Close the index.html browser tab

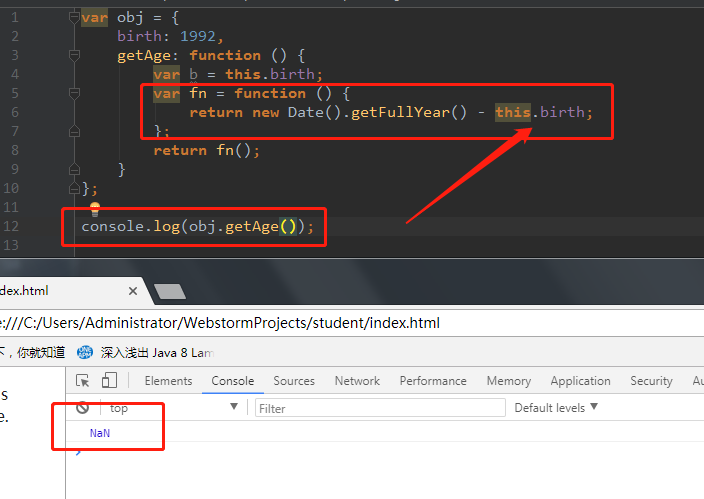click(x=132, y=291)
